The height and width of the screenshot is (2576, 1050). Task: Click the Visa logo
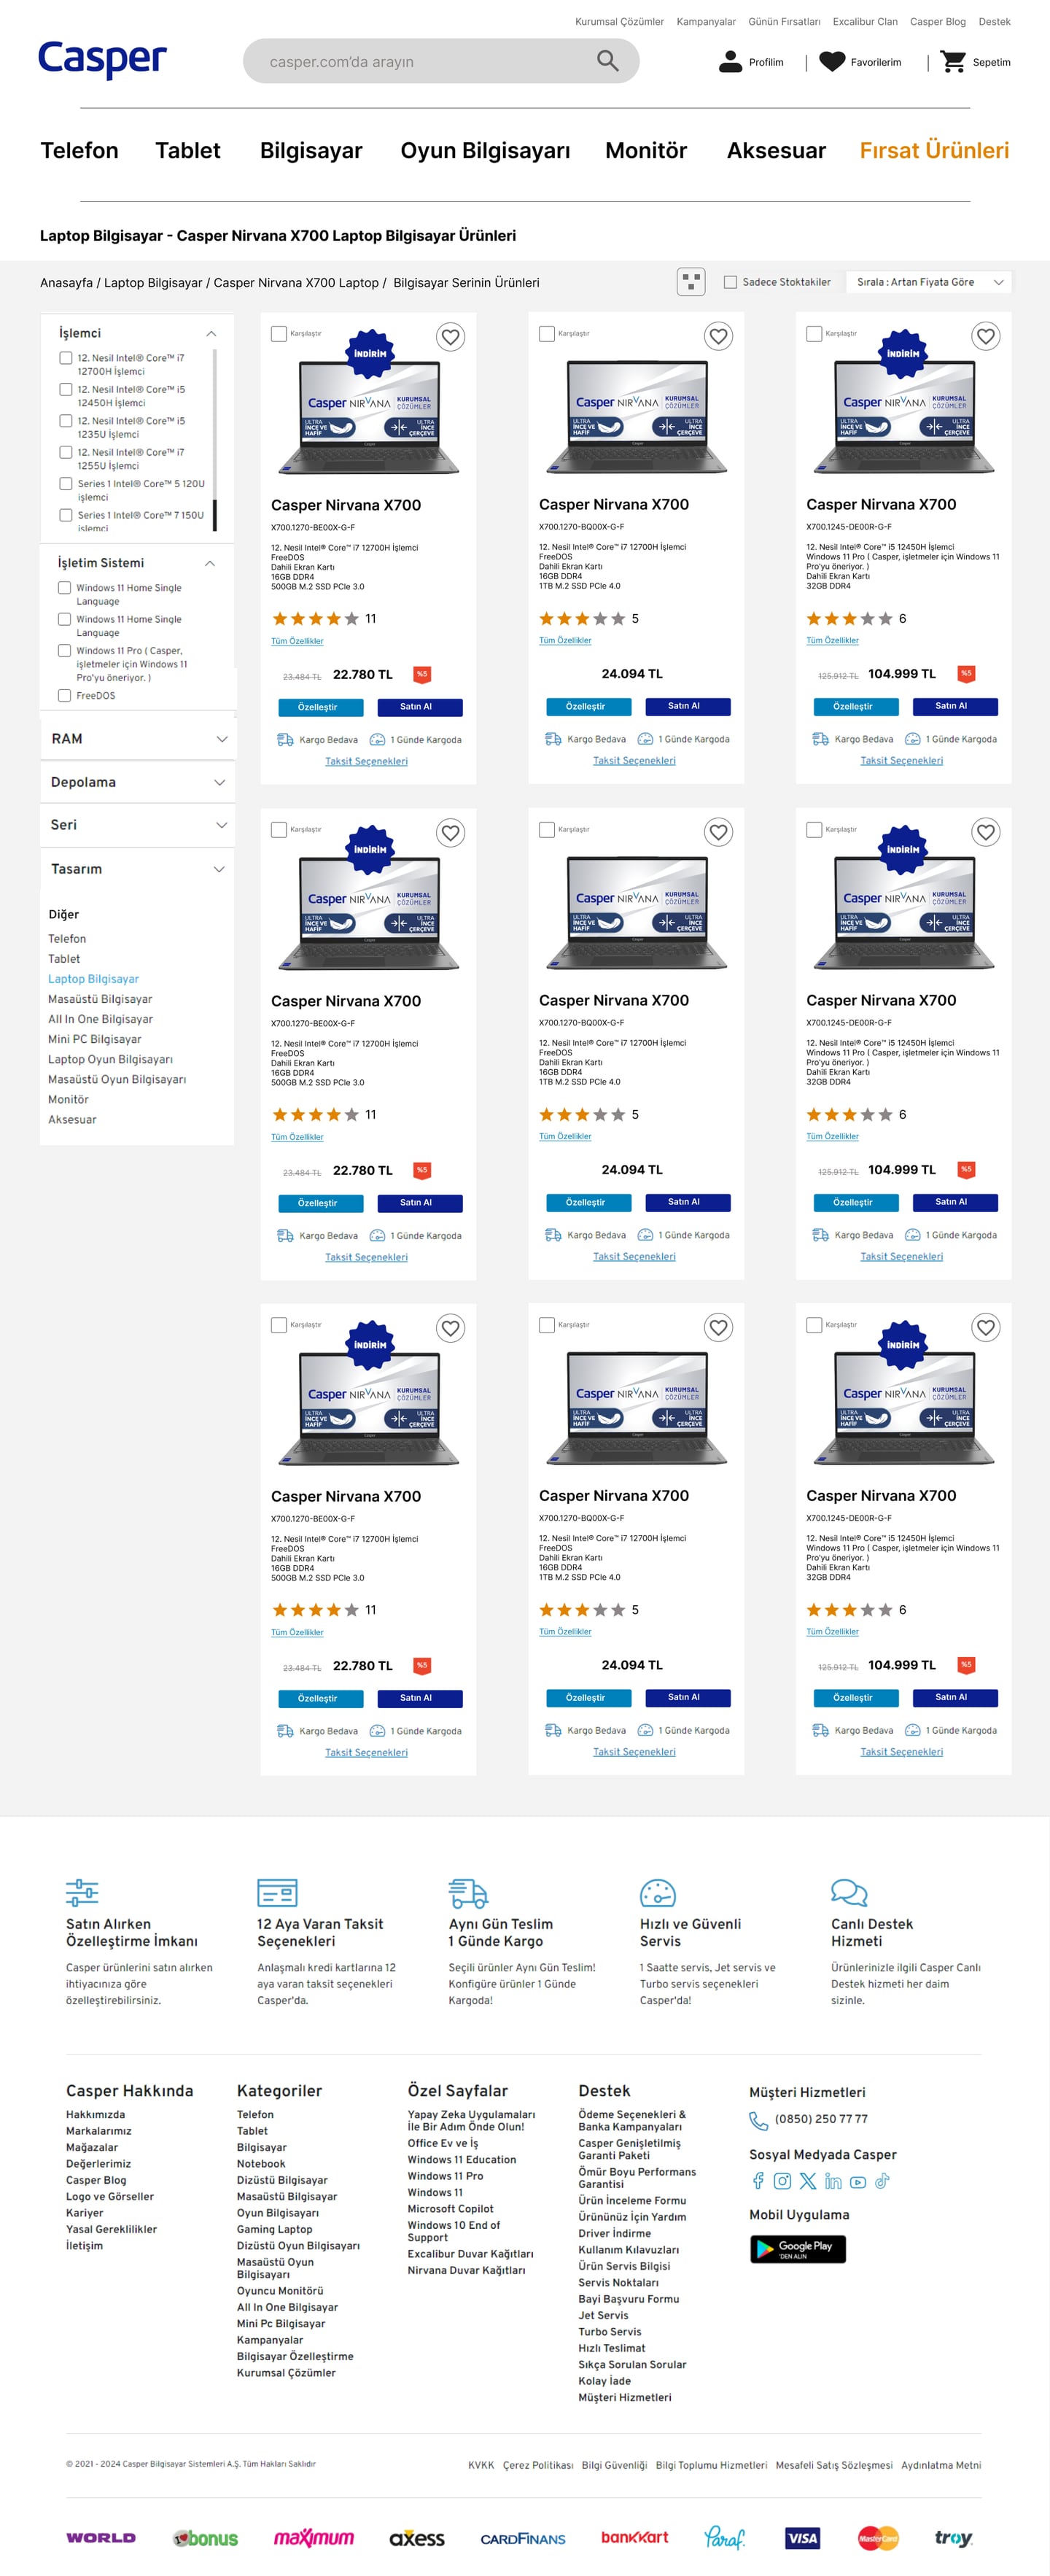pyautogui.click(x=802, y=2538)
